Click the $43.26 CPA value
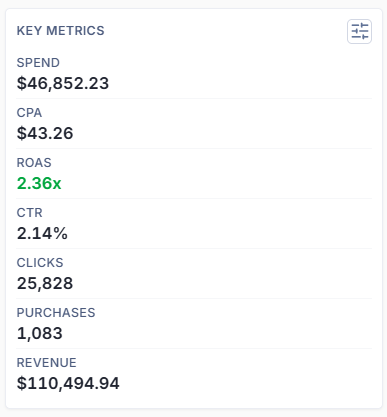 [45, 133]
